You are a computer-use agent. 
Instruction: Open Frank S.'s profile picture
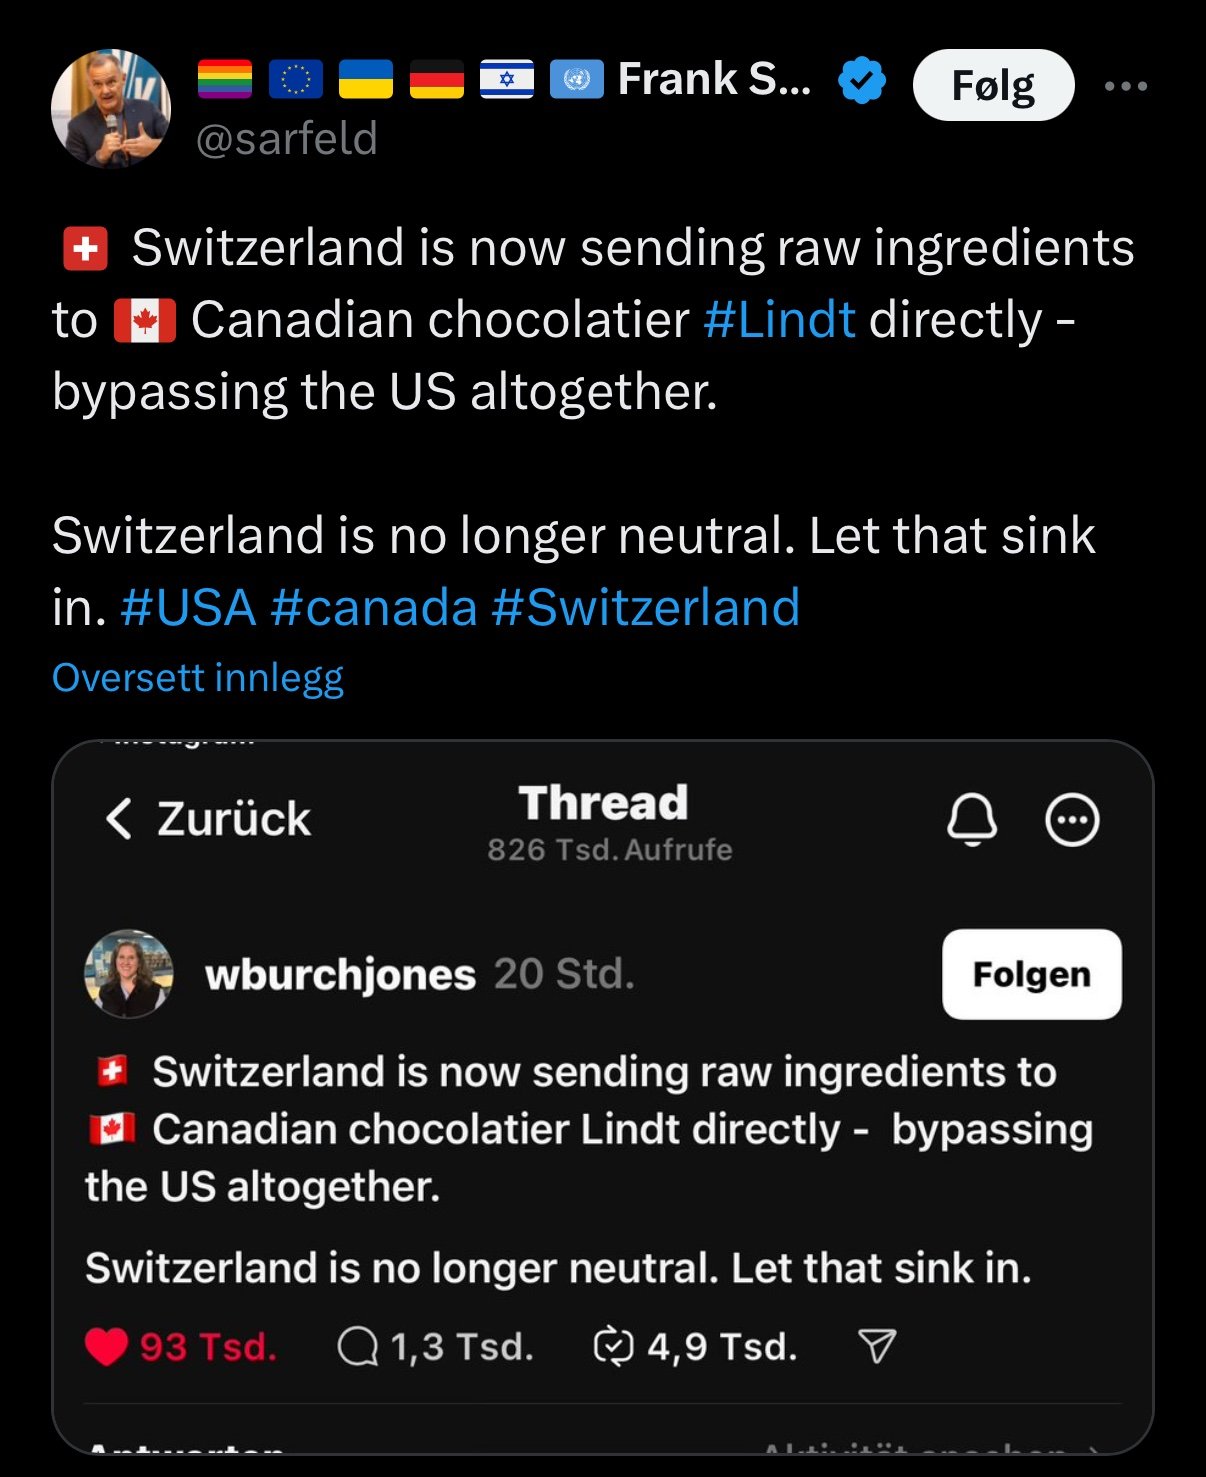tap(110, 108)
